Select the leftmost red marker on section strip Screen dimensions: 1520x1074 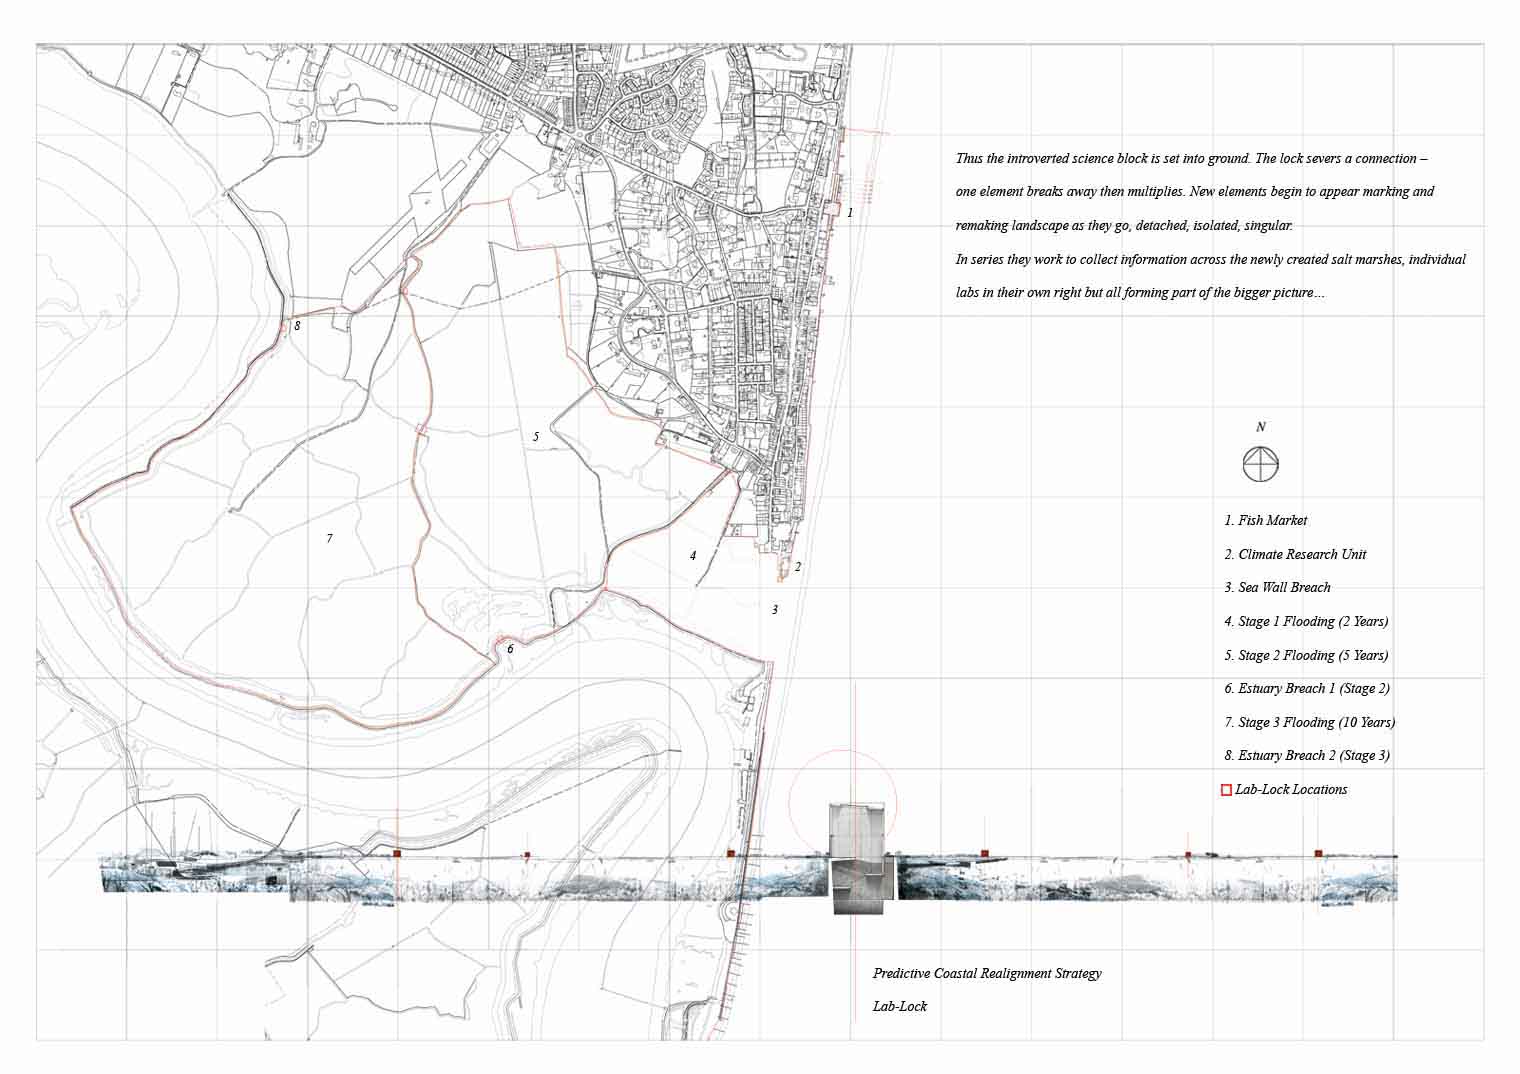[397, 854]
